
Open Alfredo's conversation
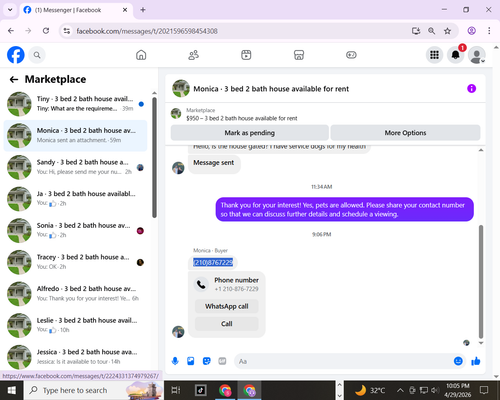tap(75, 294)
